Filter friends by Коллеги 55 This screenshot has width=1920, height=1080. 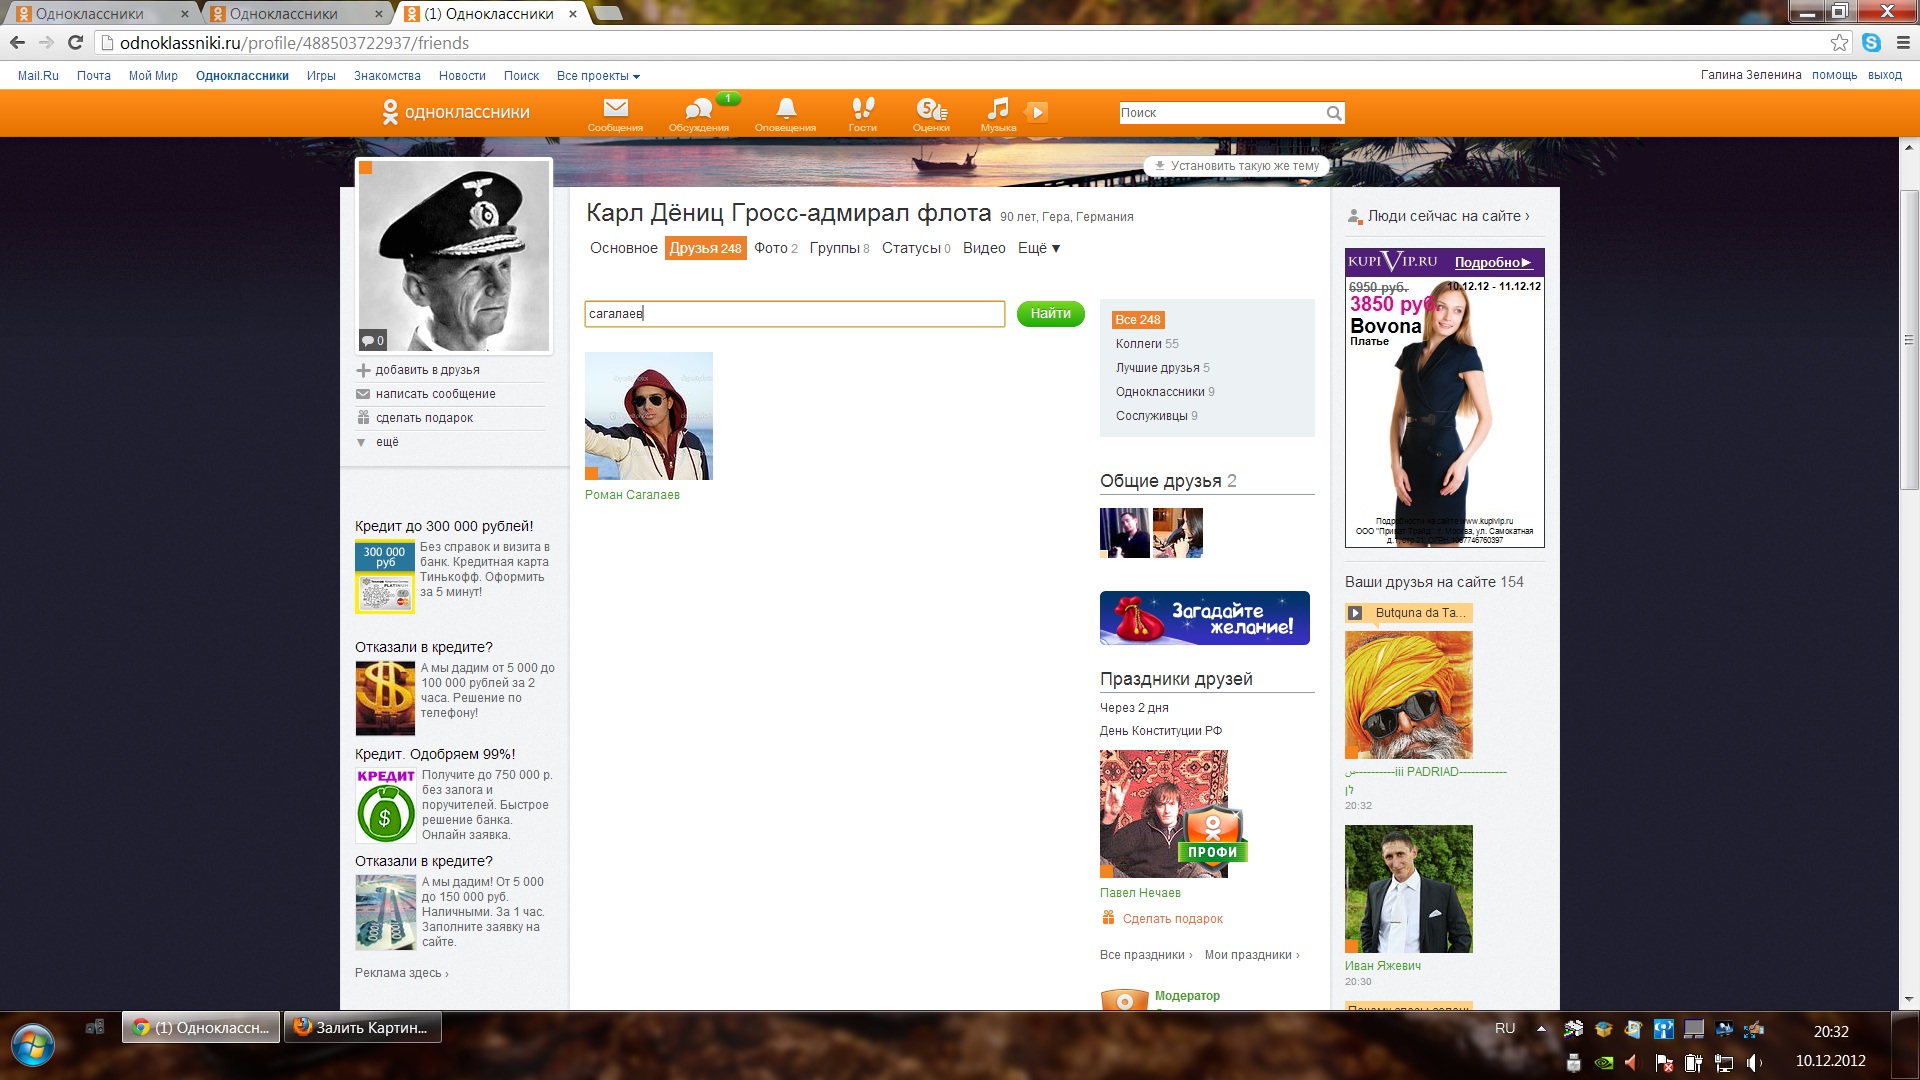[x=1146, y=344]
